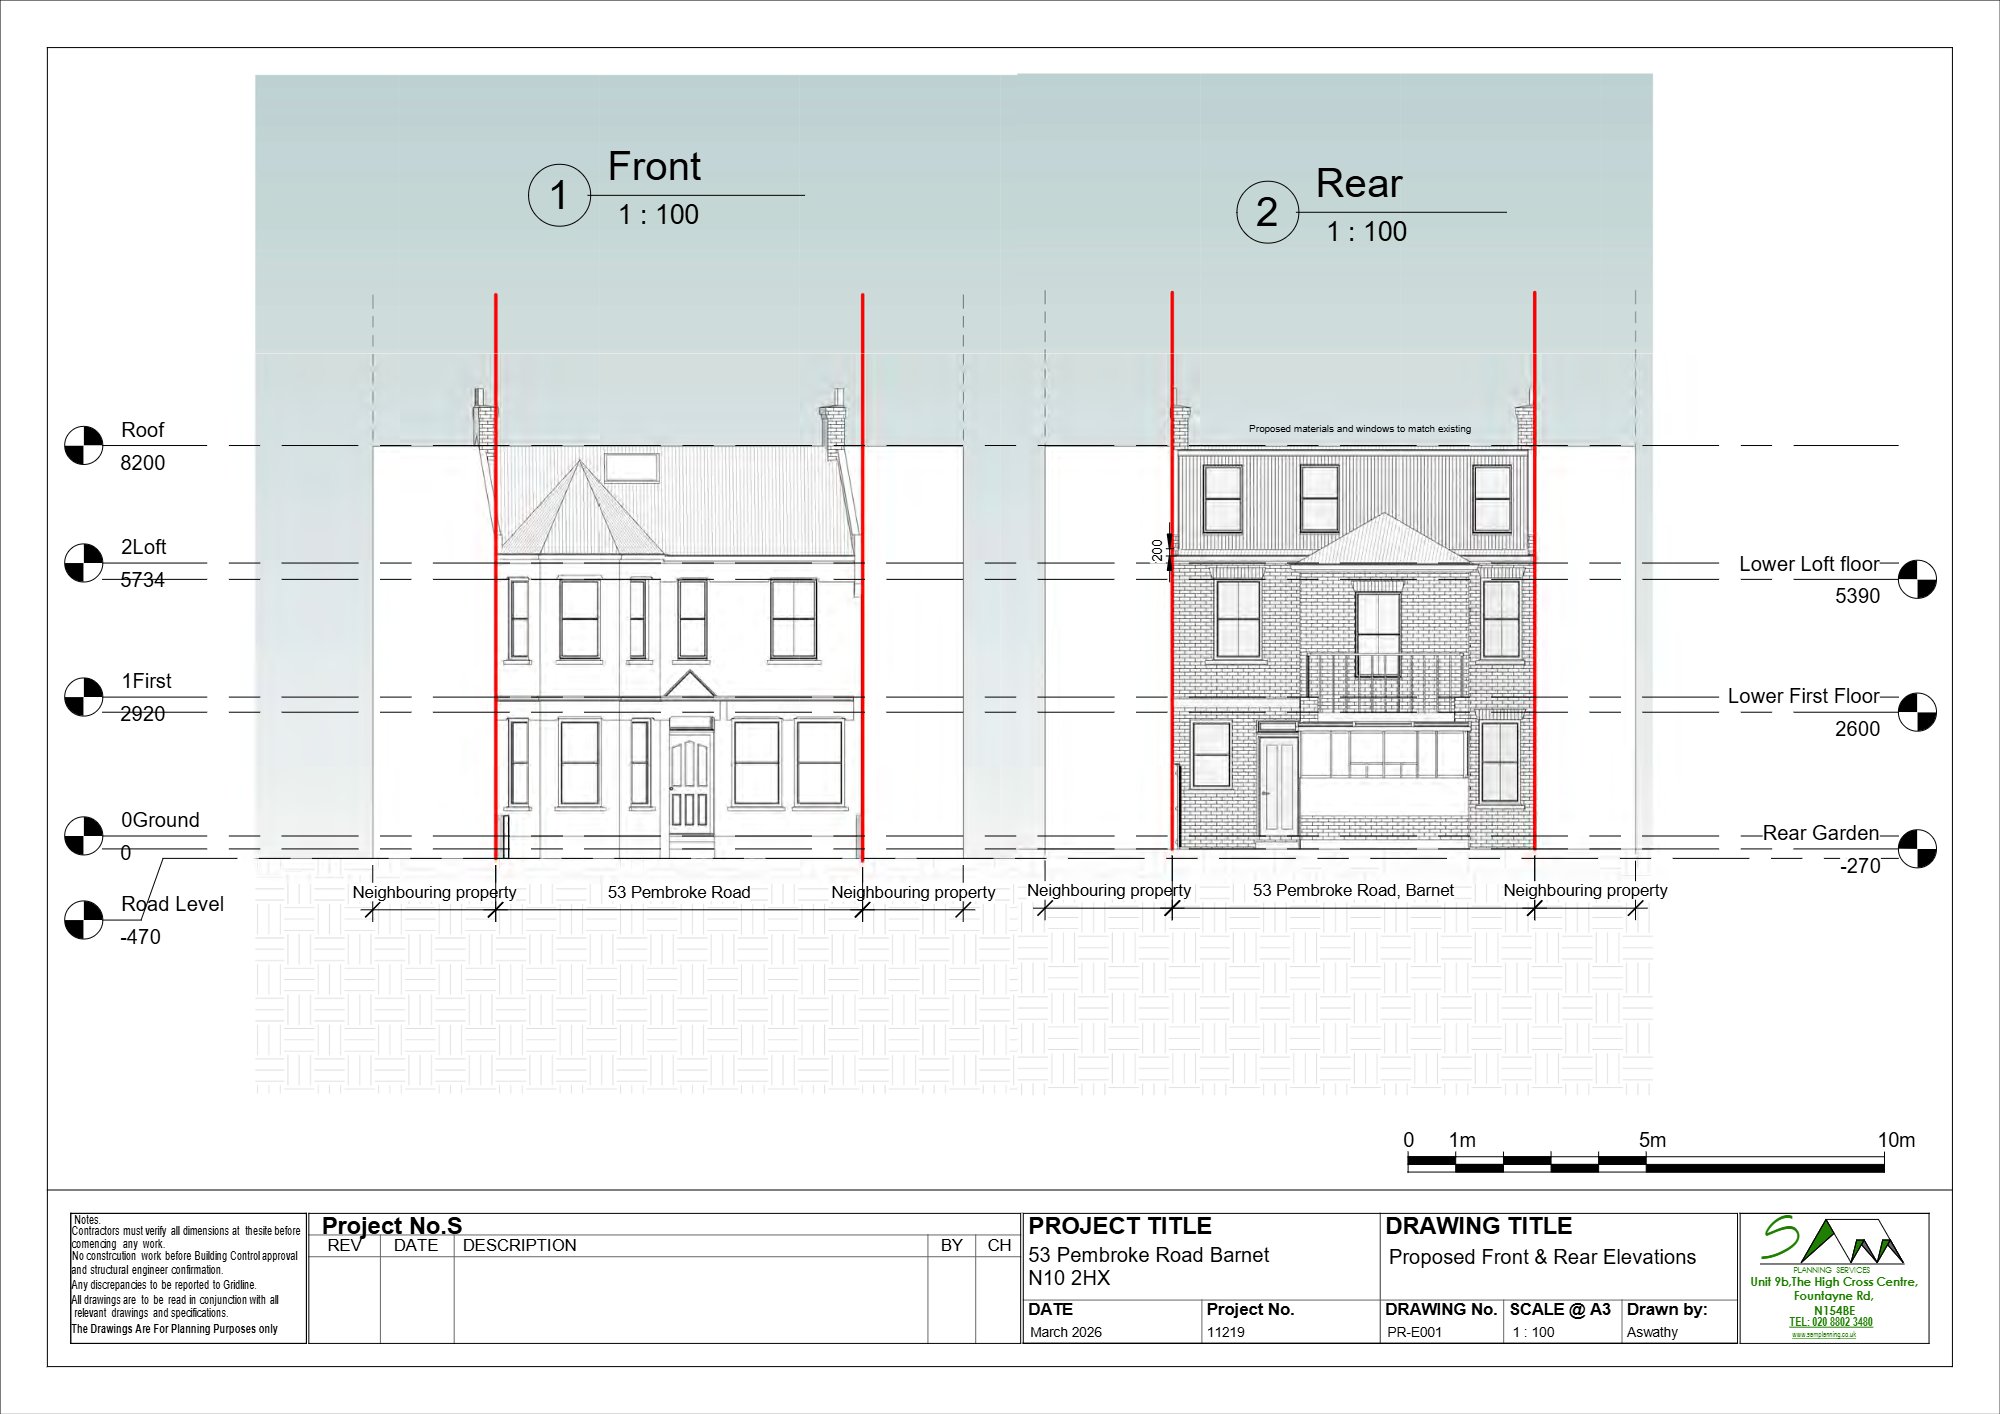Click the 1First level marker symbol
This screenshot has height=1414, width=2000.
point(84,697)
